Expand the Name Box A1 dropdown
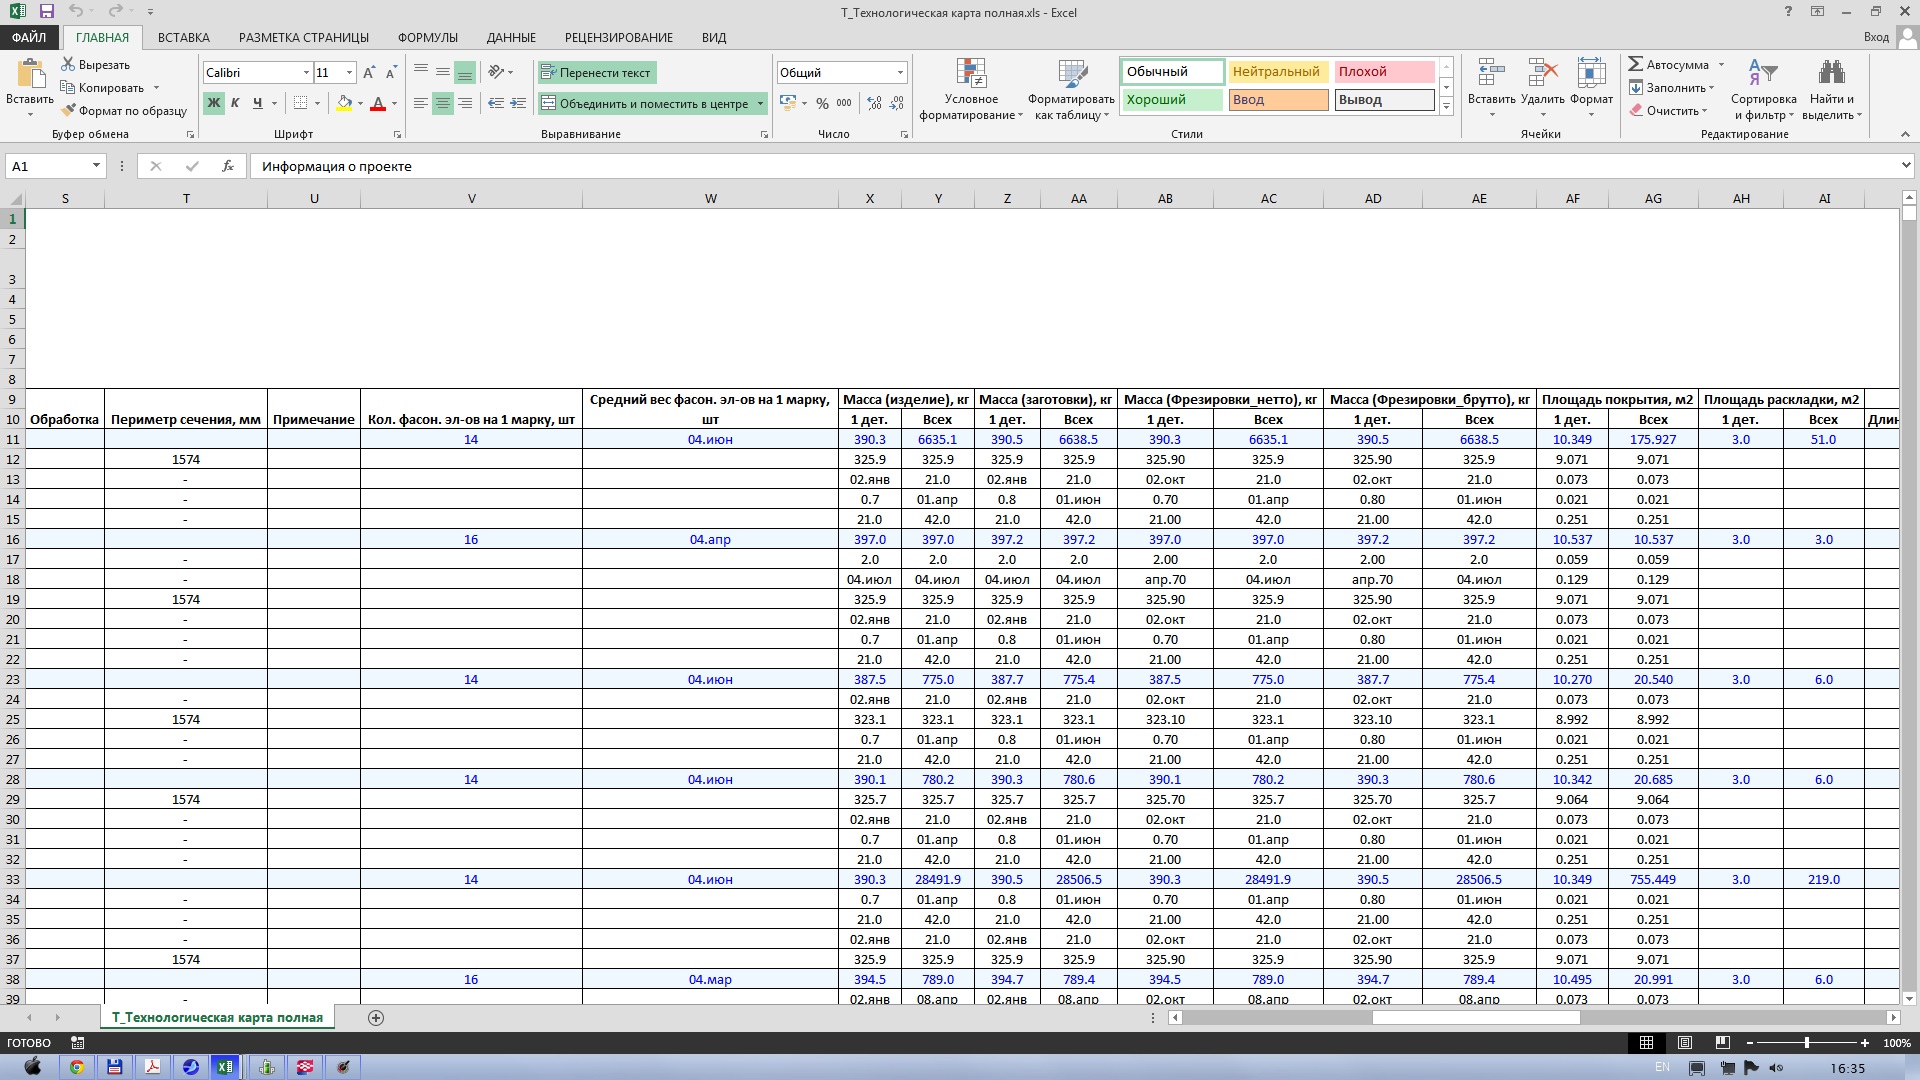 click(x=96, y=166)
